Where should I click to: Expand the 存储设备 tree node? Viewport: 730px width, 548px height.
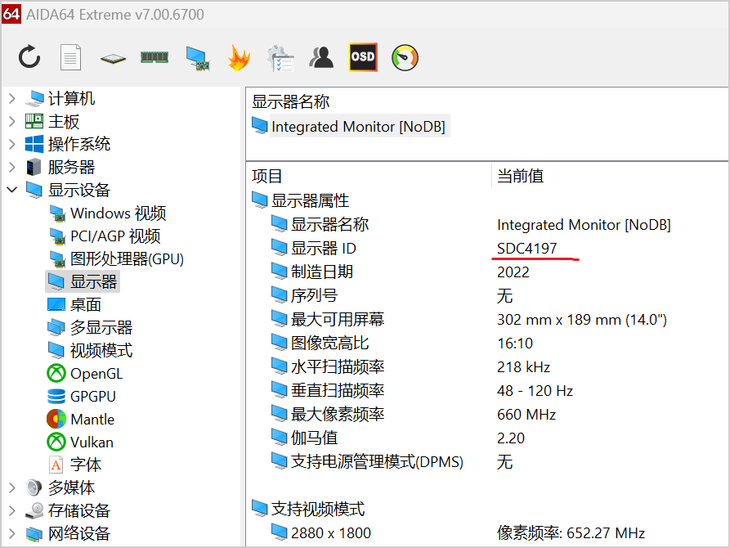[12, 510]
